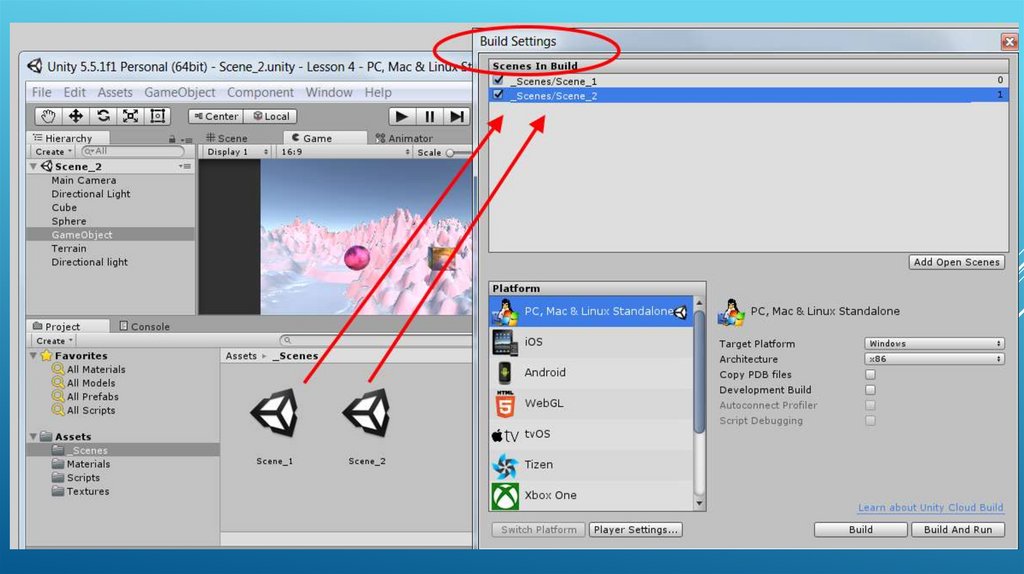Select Android platform

click(591, 373)
